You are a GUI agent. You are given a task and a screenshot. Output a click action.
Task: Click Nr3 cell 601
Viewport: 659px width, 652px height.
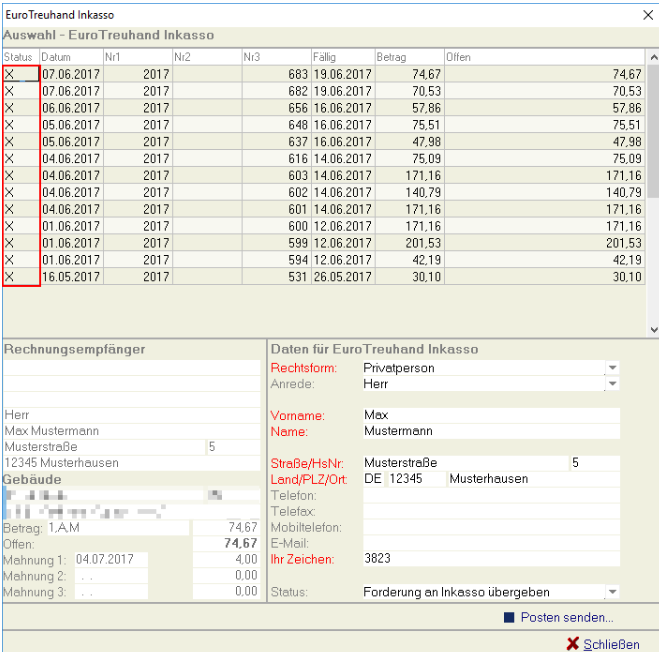coord(277,209)
